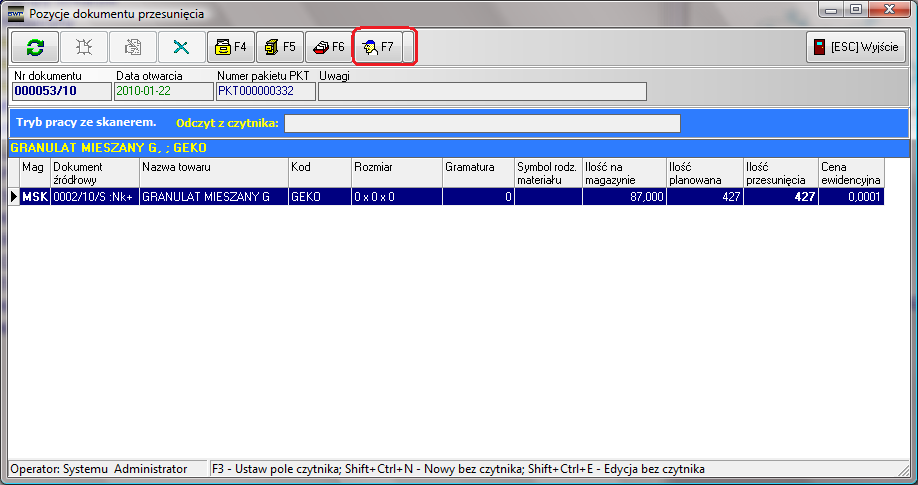Click the green refresh arrows icon

(x=35, y=47)
